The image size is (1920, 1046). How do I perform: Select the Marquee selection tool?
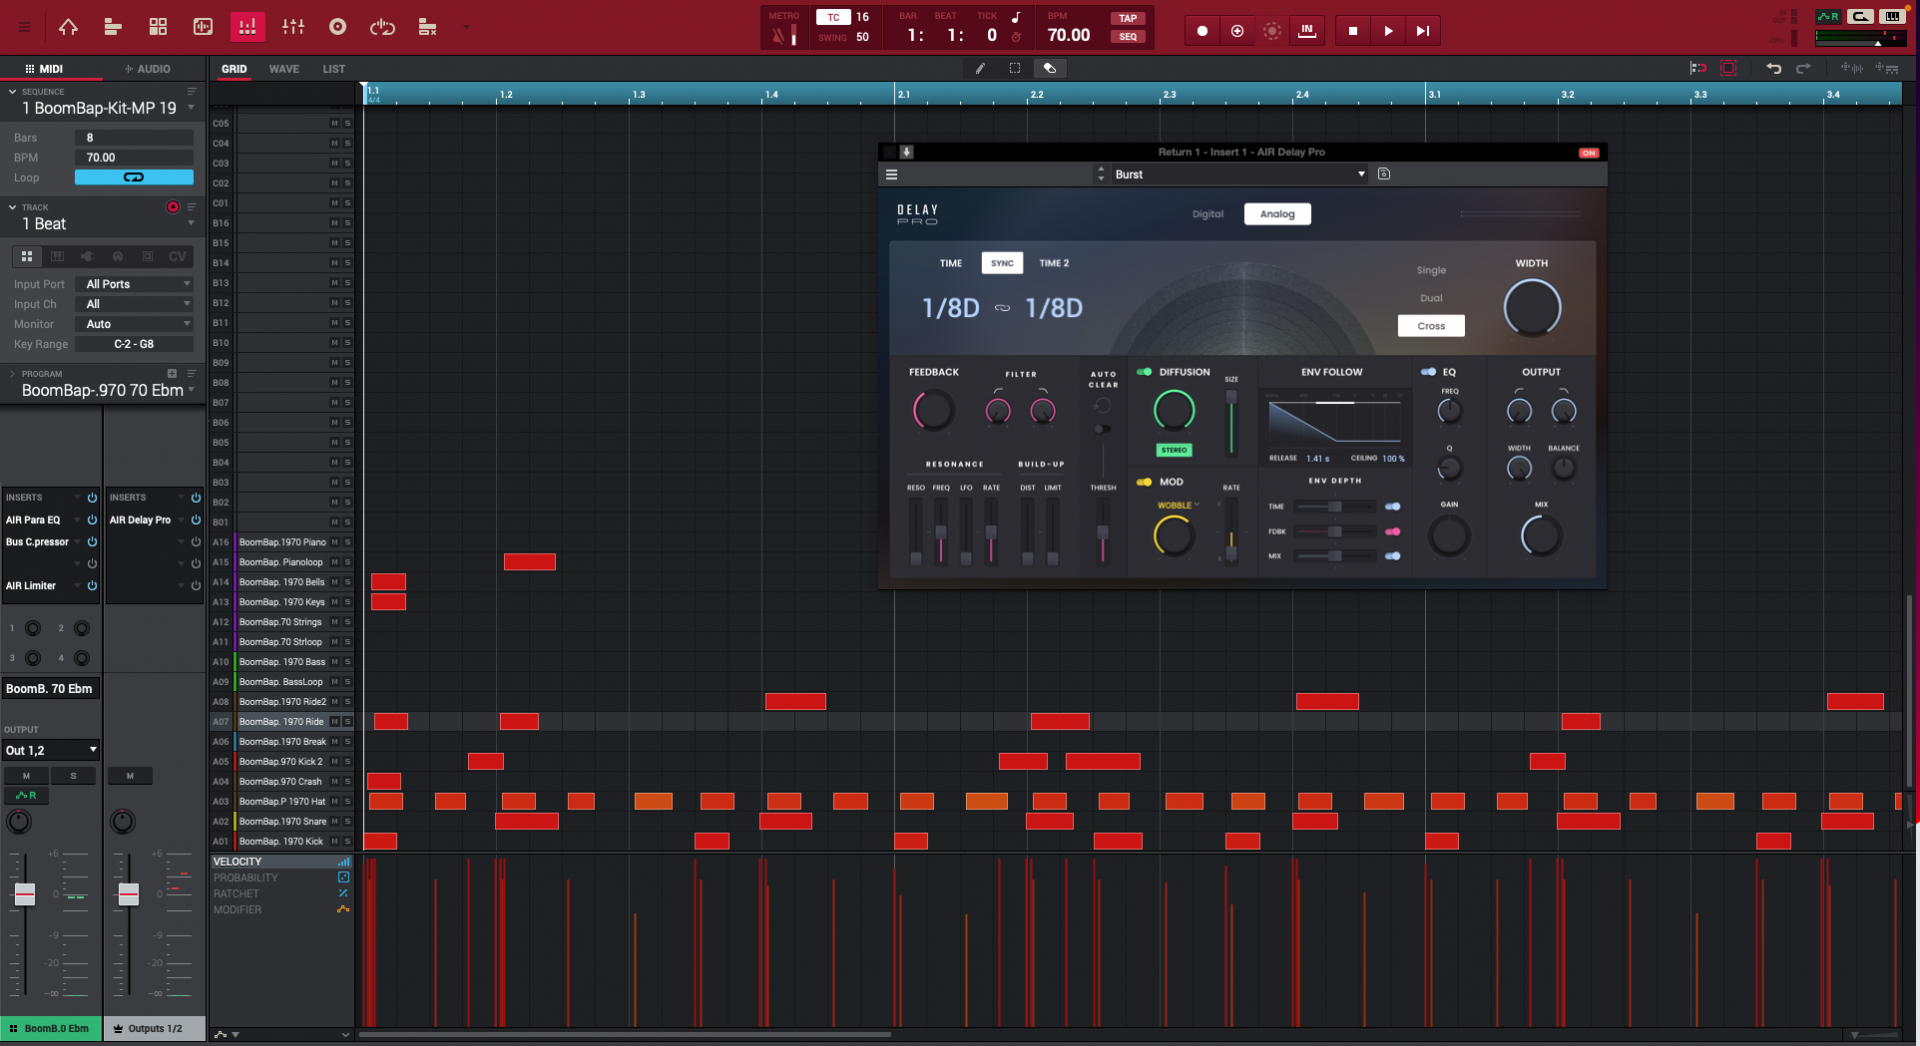click(x=1014, y=68)
